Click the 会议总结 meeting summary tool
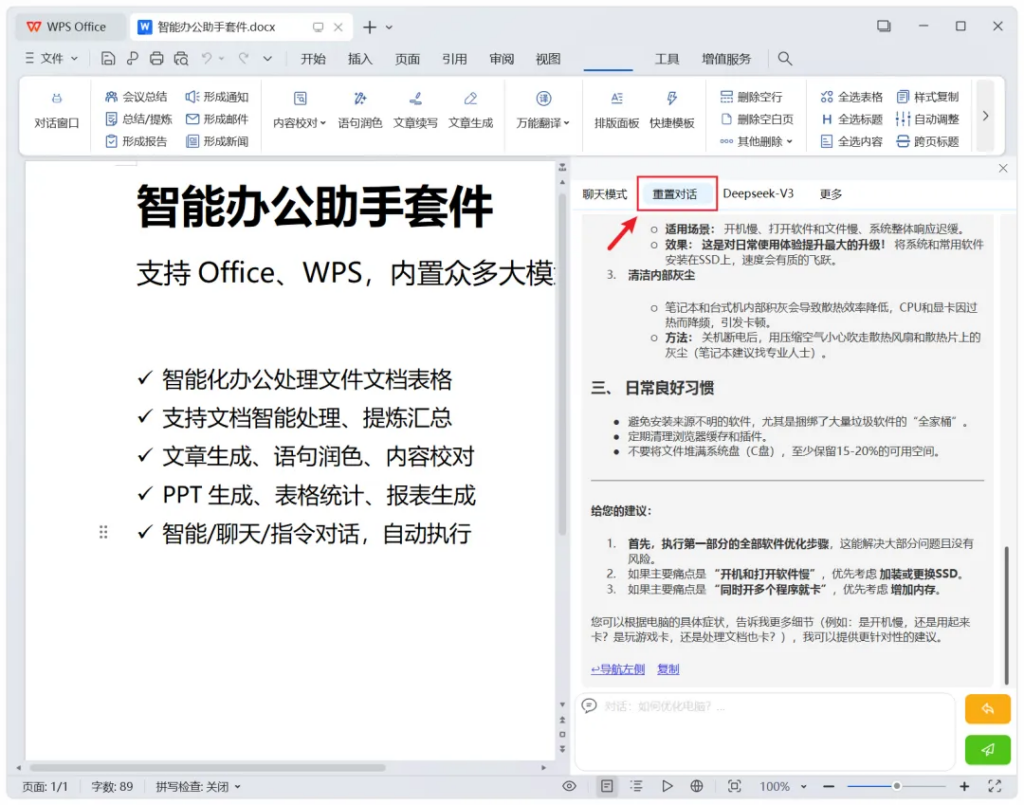 136,97
